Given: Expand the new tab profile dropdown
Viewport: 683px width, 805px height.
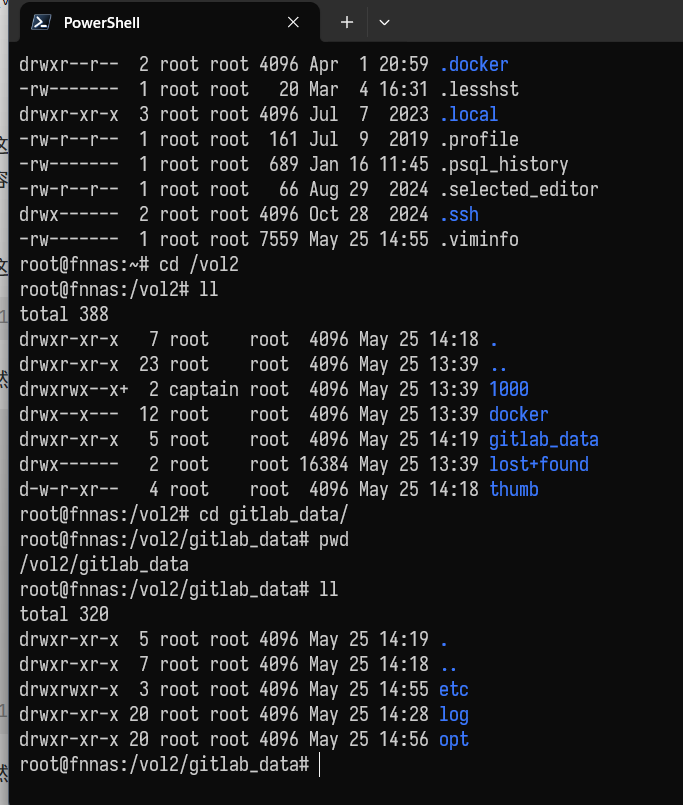Looking at the screenshot, I should (x=384, y=23).
